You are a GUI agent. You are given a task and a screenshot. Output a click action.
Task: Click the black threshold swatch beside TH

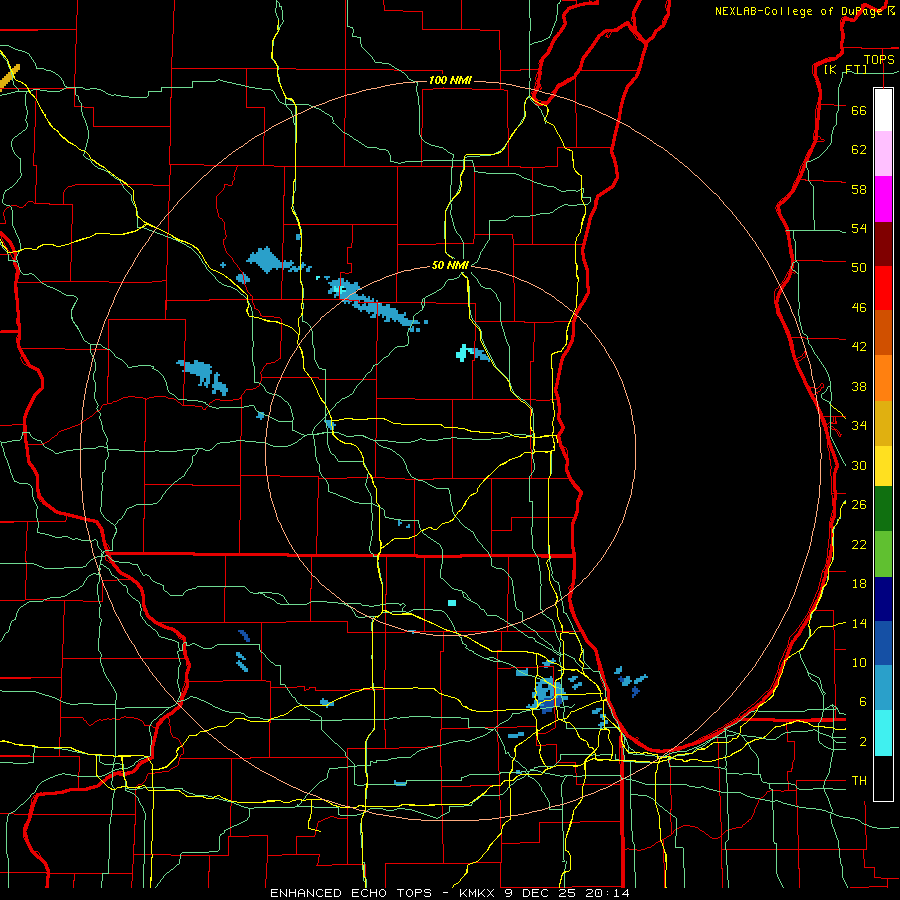tap(883, 778)
